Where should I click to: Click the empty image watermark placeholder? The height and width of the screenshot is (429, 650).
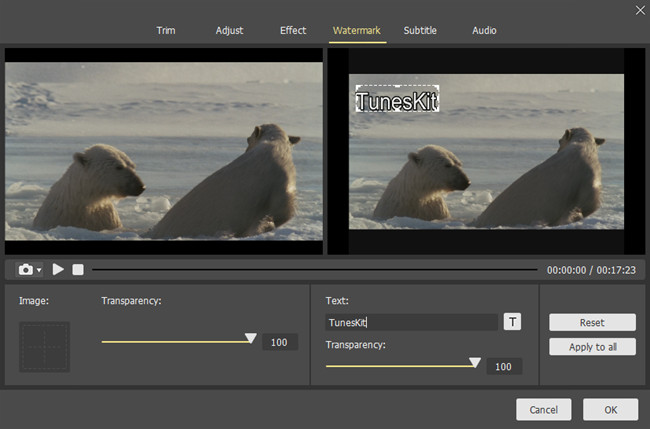tap(44, 347)
